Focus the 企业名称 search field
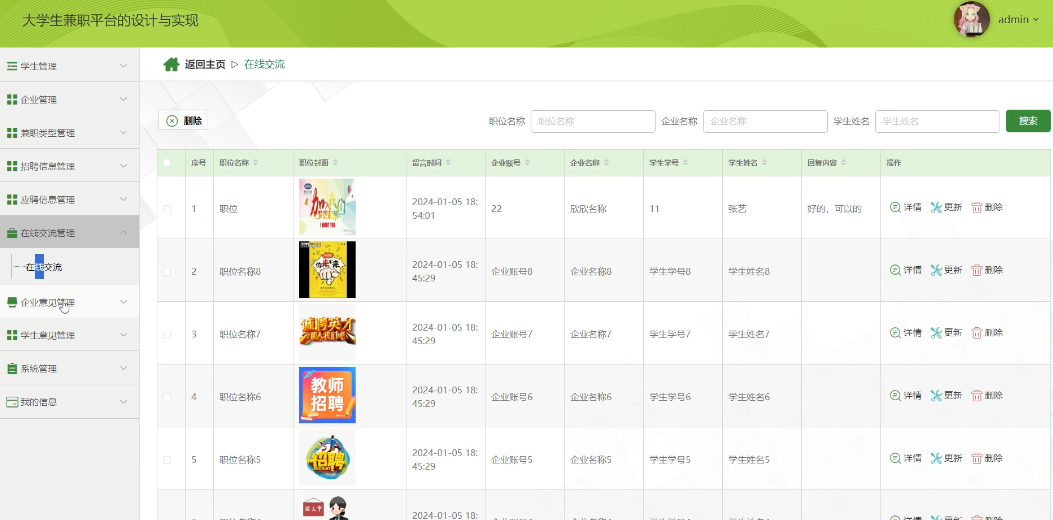Image resolution: width=1053 pixels, height=520 pixels. point(765,122)
